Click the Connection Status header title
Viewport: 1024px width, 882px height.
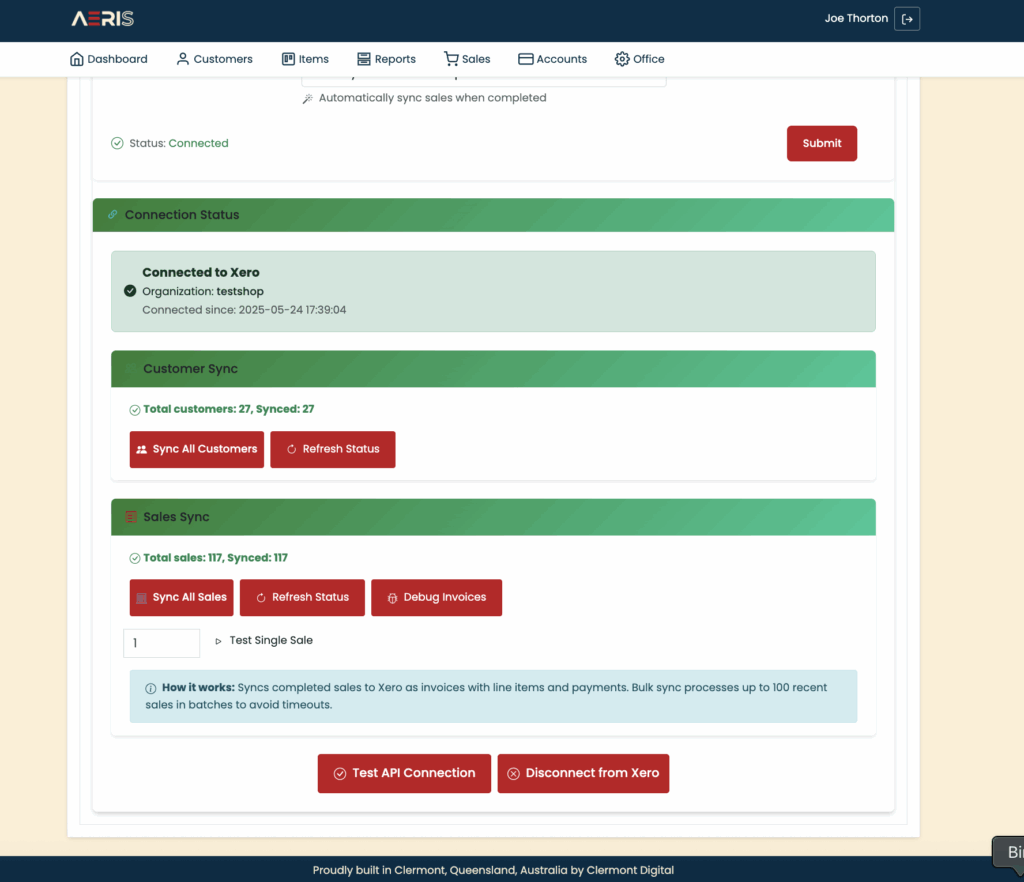tap(182, 215)
